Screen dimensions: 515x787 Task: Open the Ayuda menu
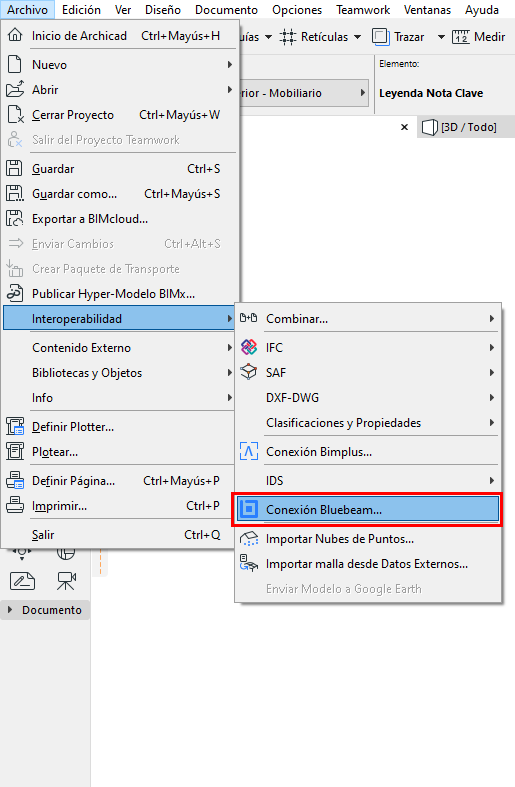point(482,10)
